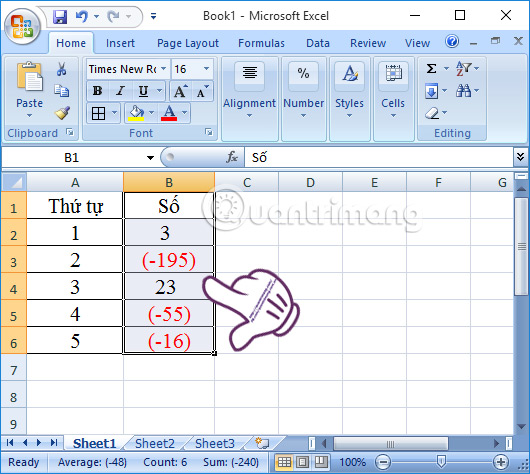Open the fill color dropdown arrow

pyautogui.click(x=151, y=113)
